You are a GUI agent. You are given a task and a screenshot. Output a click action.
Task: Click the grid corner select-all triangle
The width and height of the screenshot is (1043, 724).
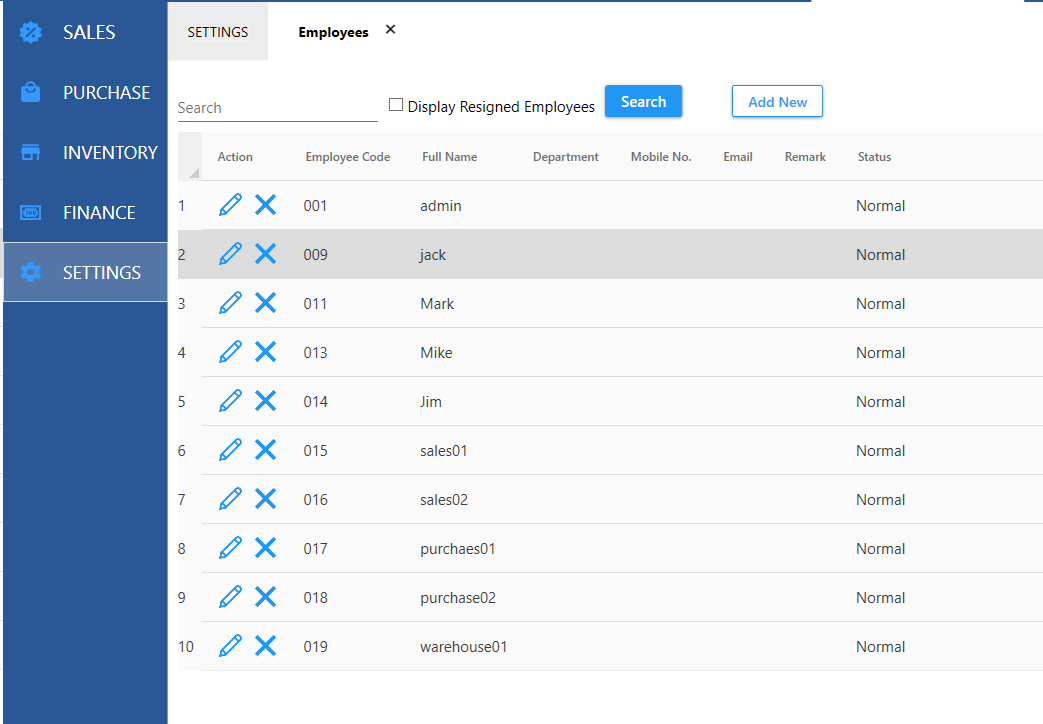pyautogui.click(x=192, y=172)
